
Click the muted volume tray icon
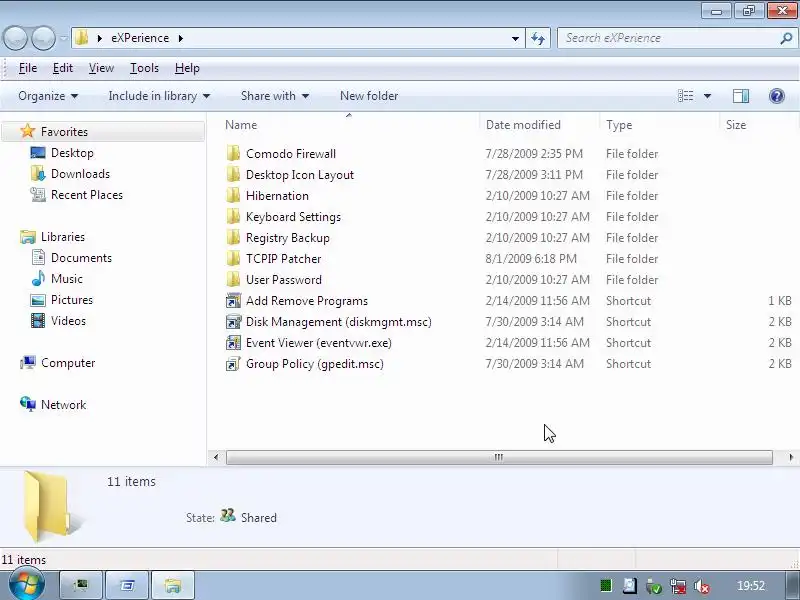point(702,586)
